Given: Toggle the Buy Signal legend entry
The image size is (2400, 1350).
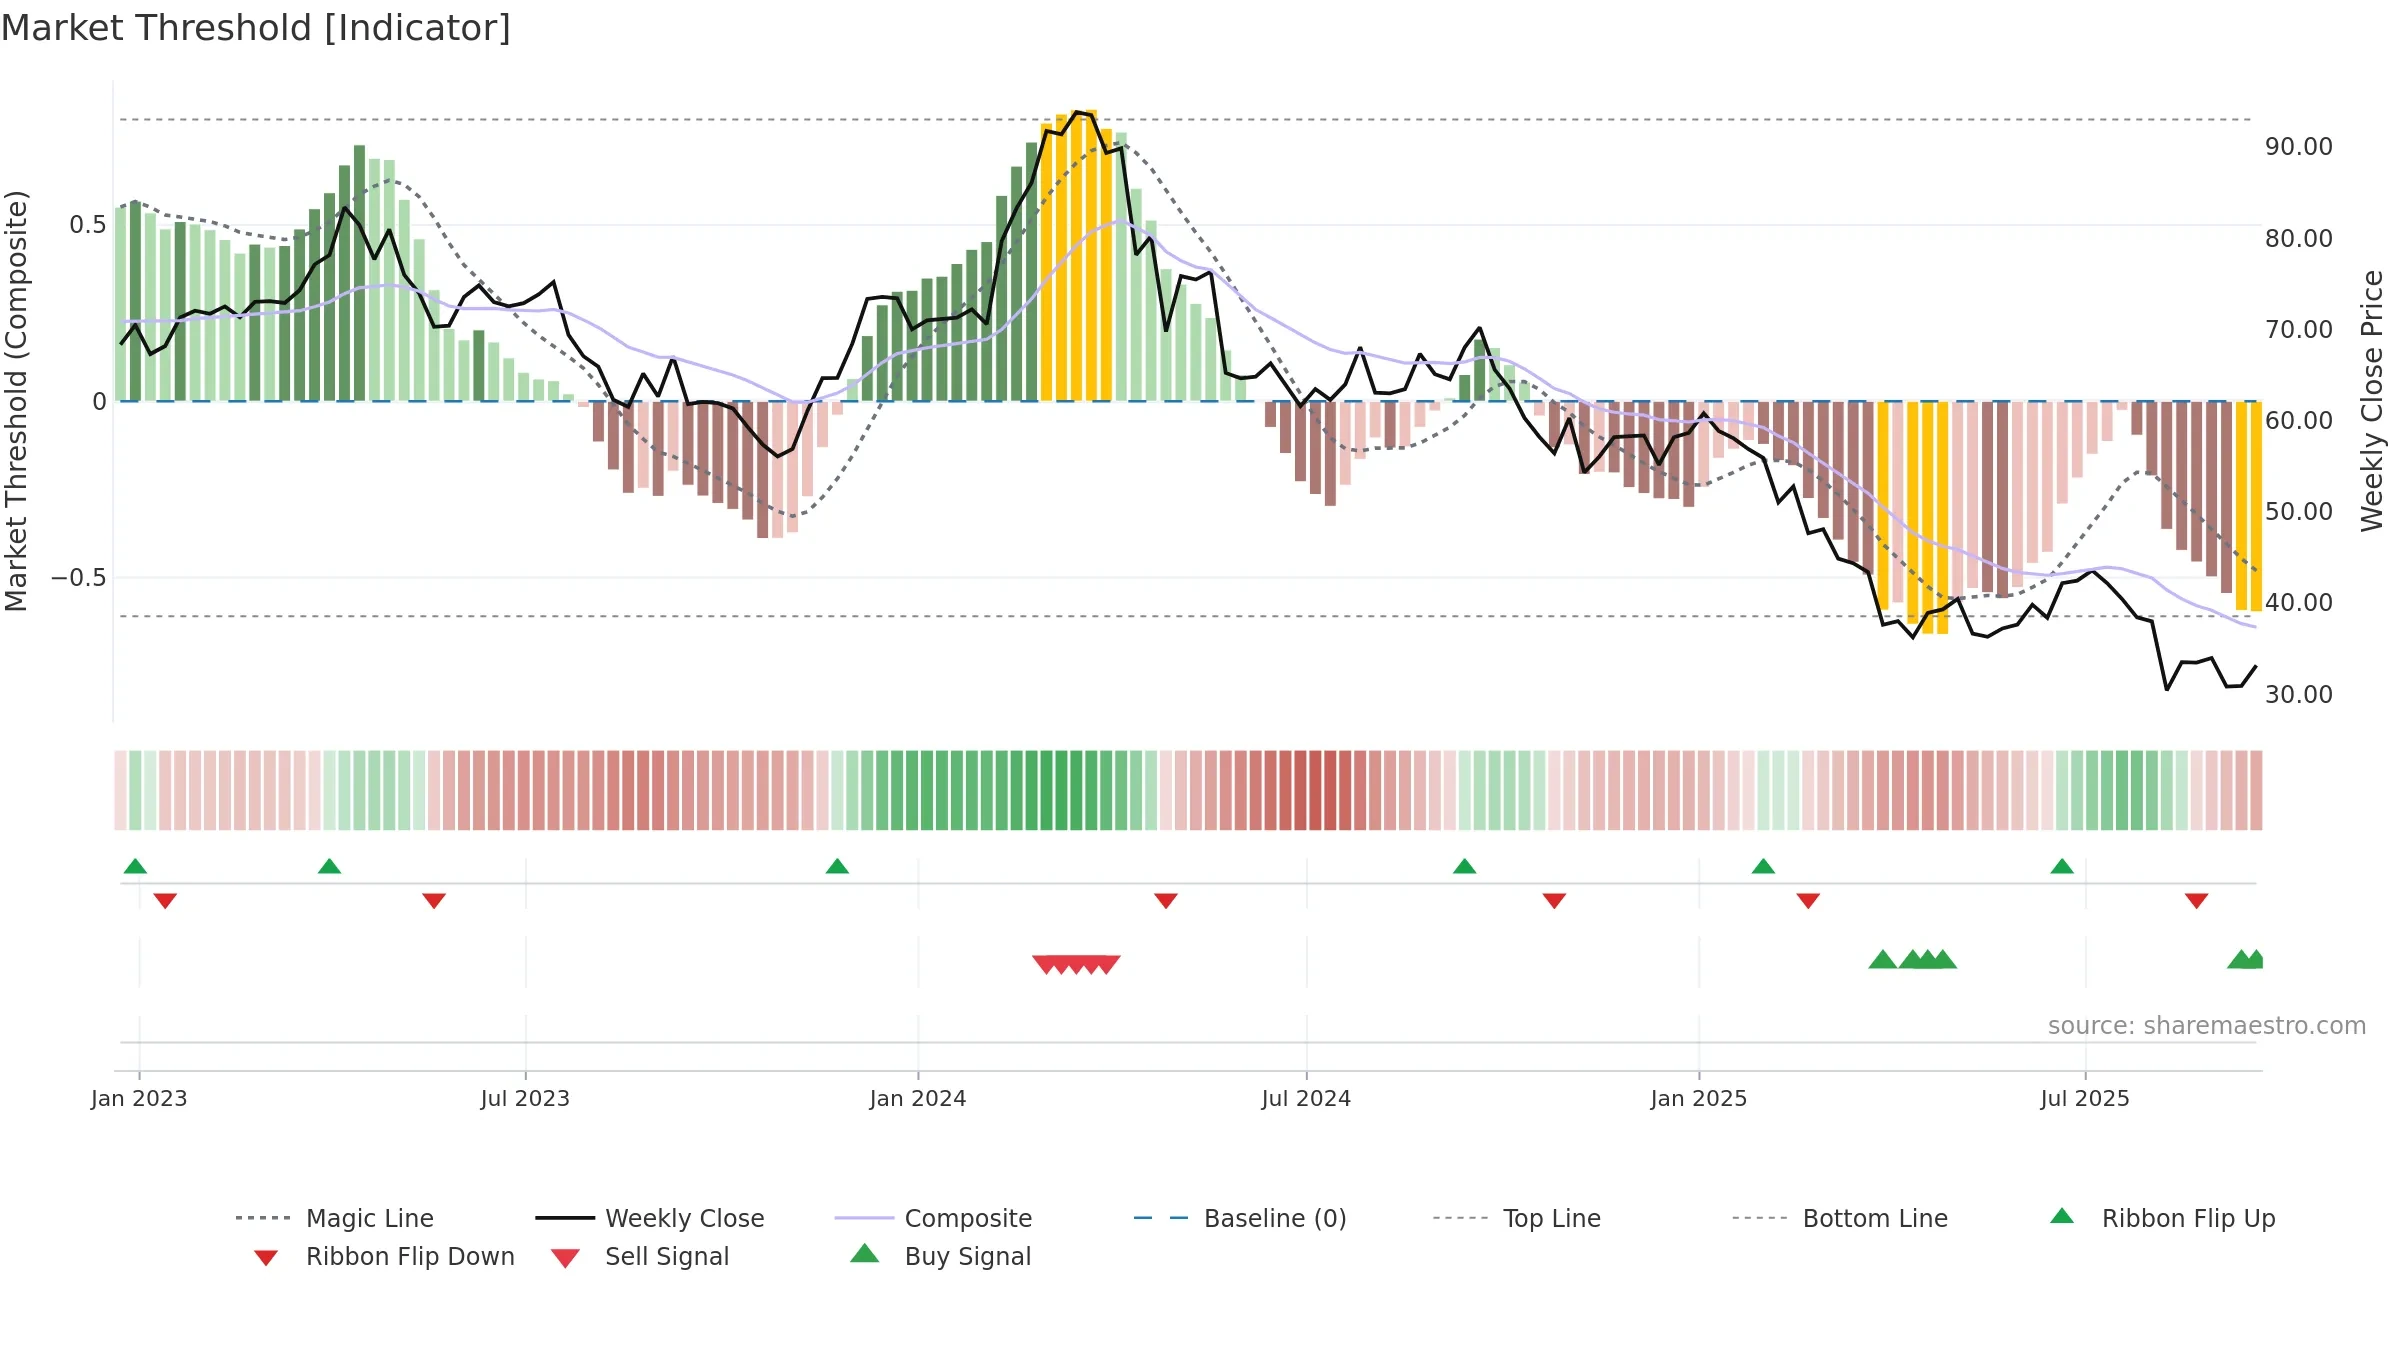Looking at the screenshot, I should (x=940, y=1256).
